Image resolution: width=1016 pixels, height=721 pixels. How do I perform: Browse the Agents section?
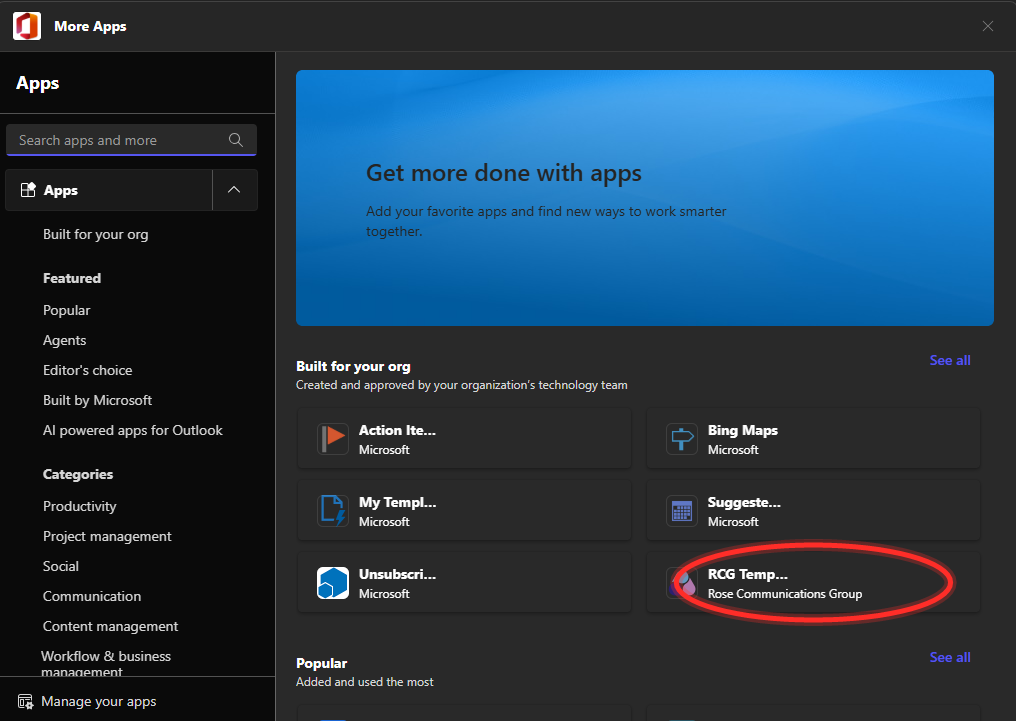64,340
